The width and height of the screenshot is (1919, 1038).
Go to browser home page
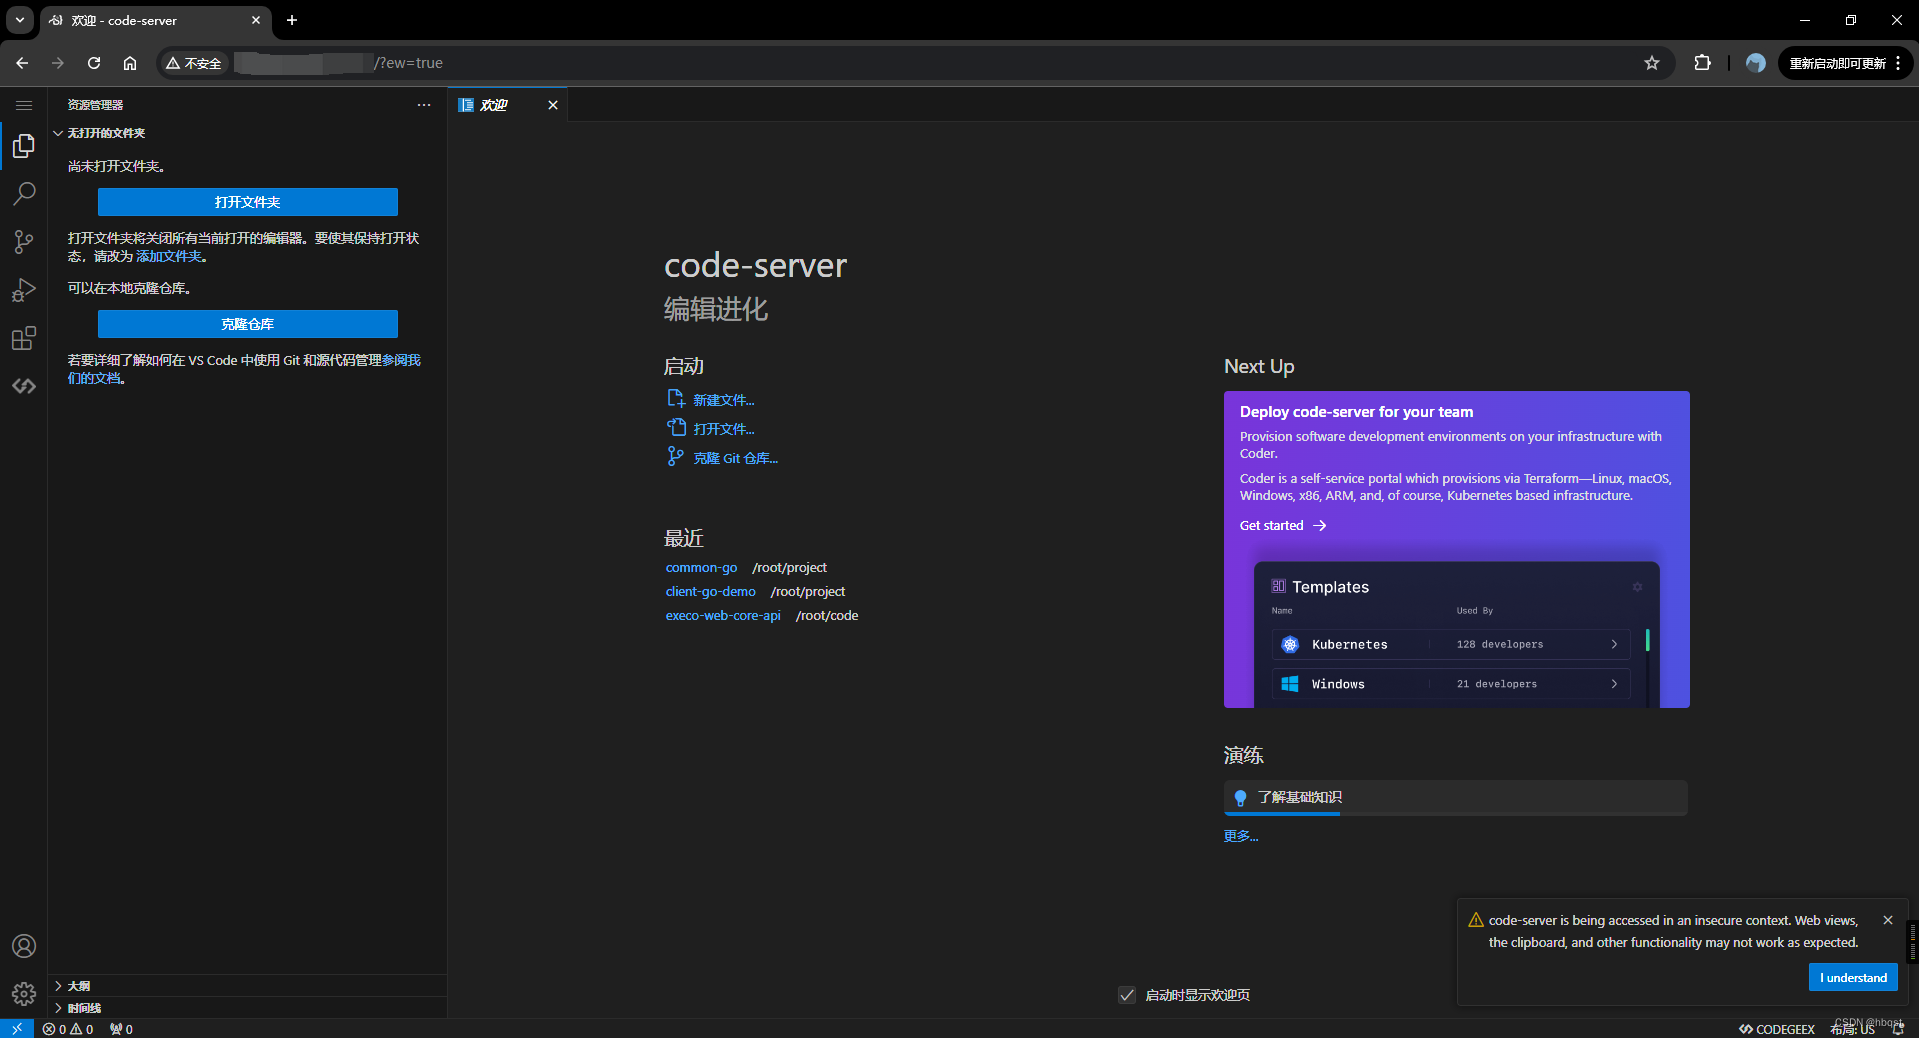(130, 63)
